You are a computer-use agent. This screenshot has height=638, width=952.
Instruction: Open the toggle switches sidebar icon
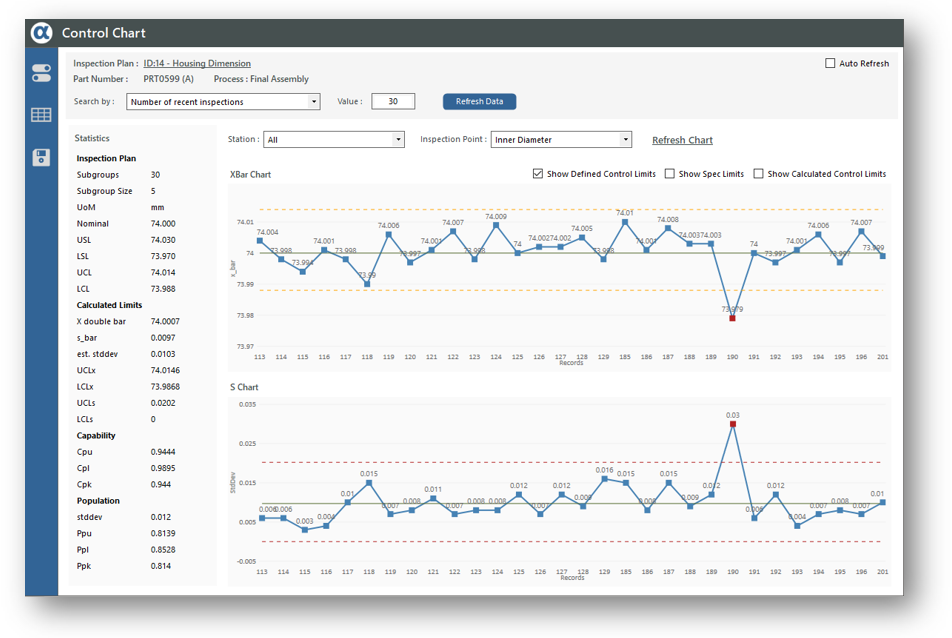point(41,73)
